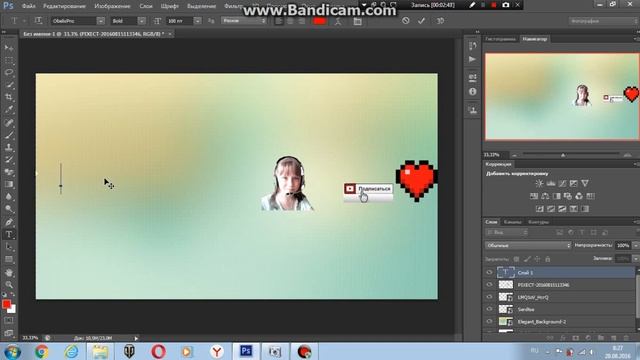
Task: Center-align text button
Action: tap(290, 21)
